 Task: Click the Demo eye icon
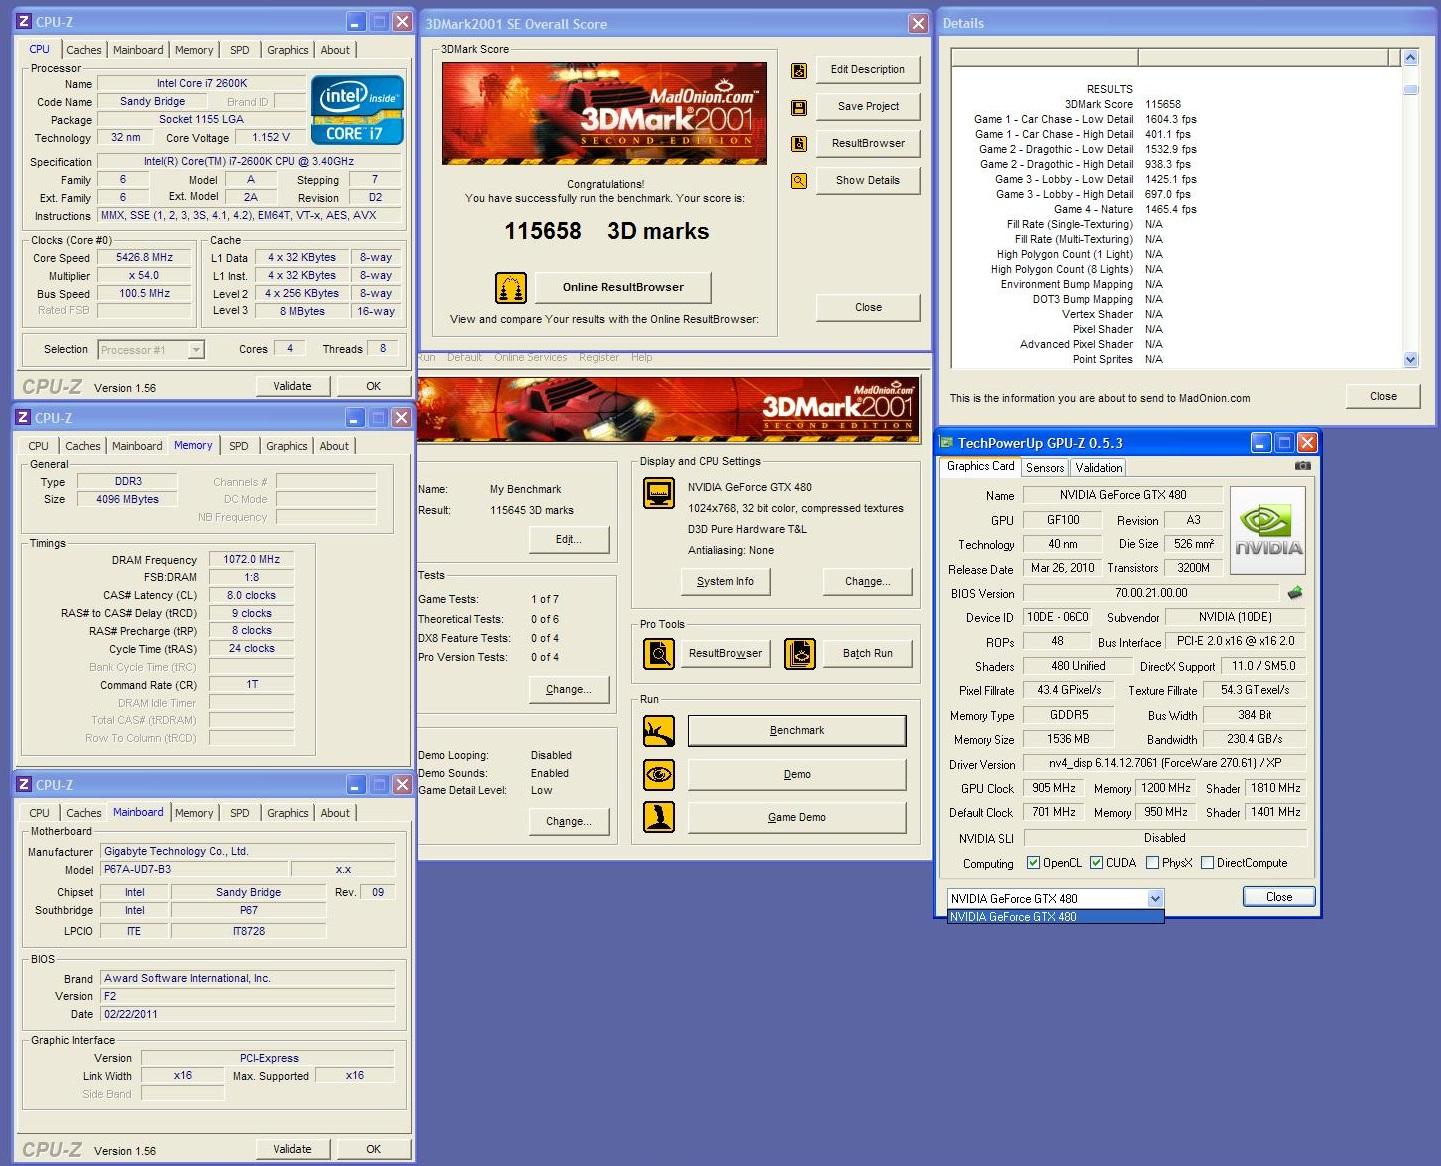click(x=659, y=774)
